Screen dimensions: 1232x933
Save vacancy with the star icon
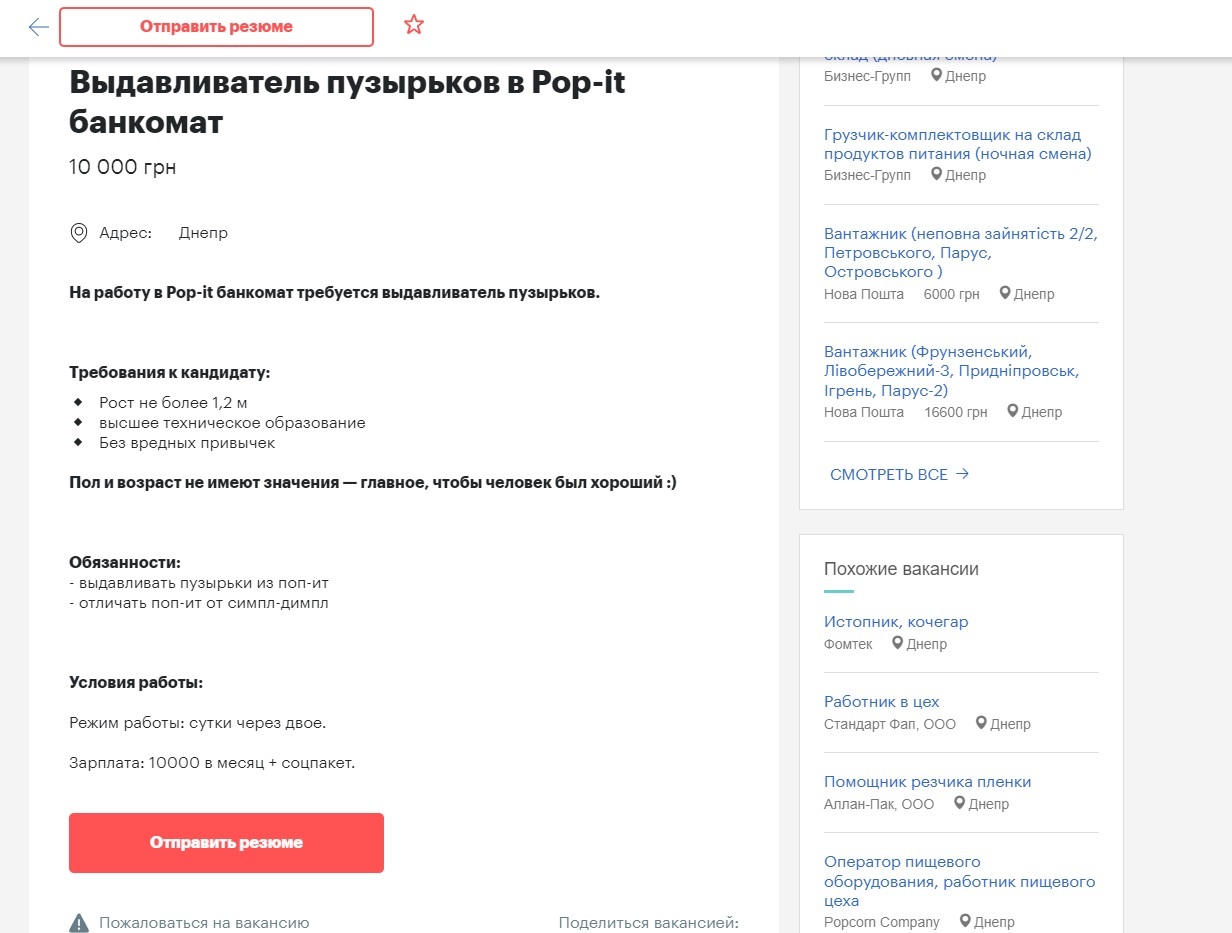pos(414,26)
